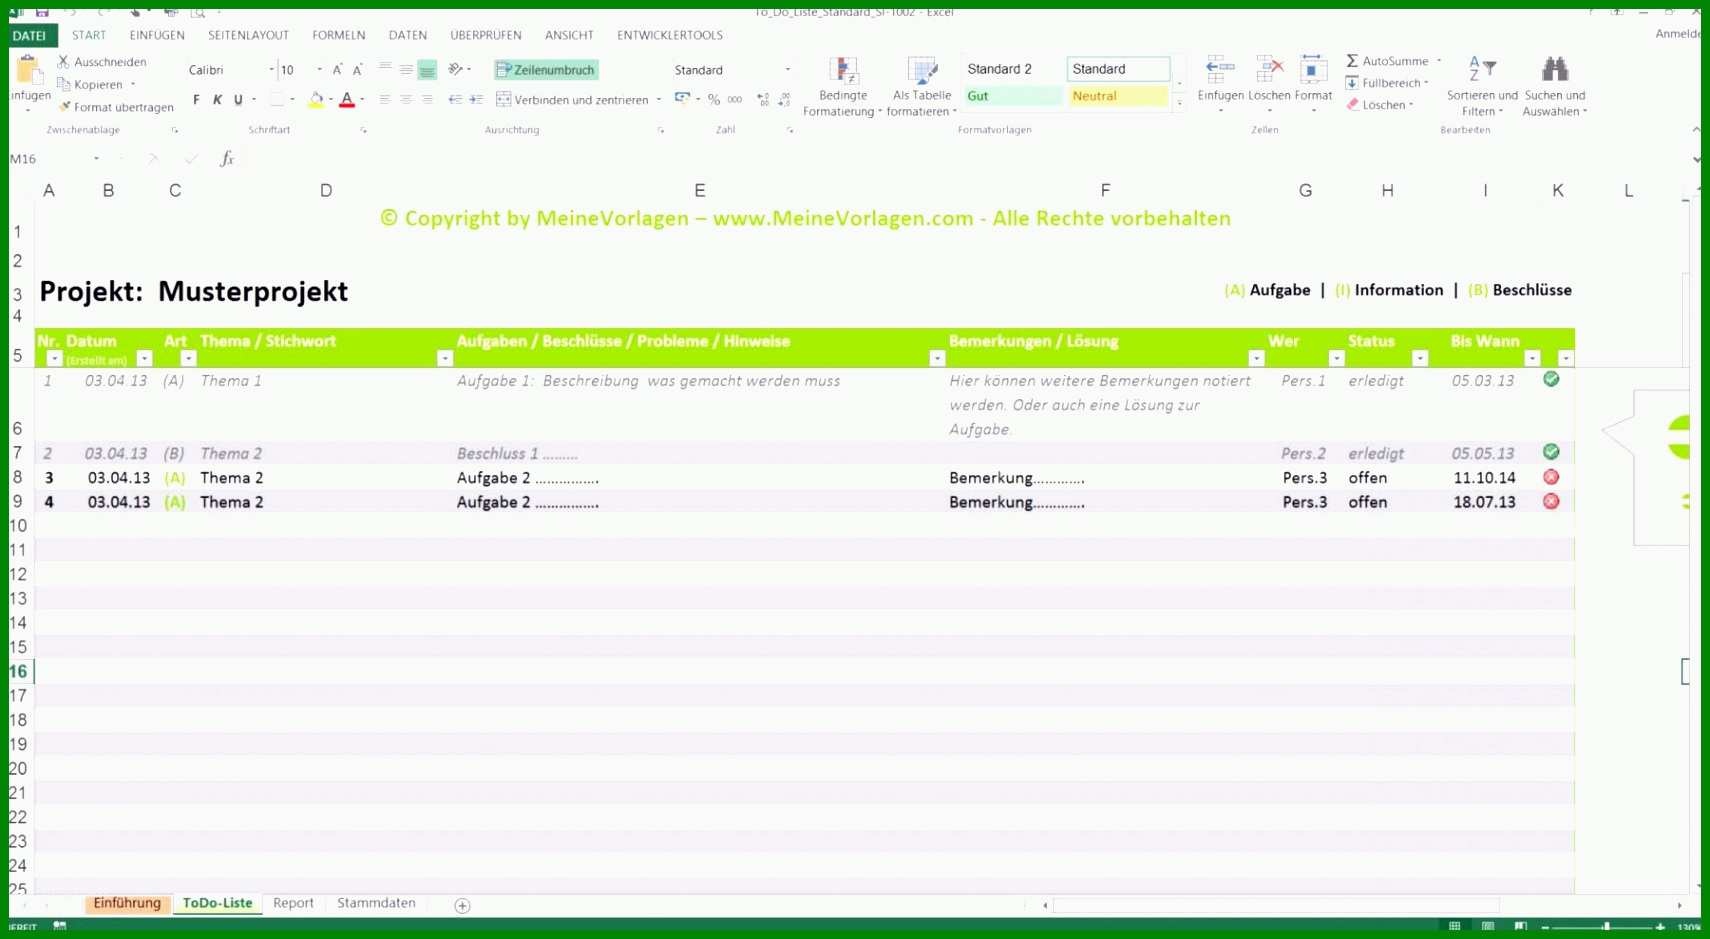Open Bedingte Formatierung
1710x939 pixels.
843,86
